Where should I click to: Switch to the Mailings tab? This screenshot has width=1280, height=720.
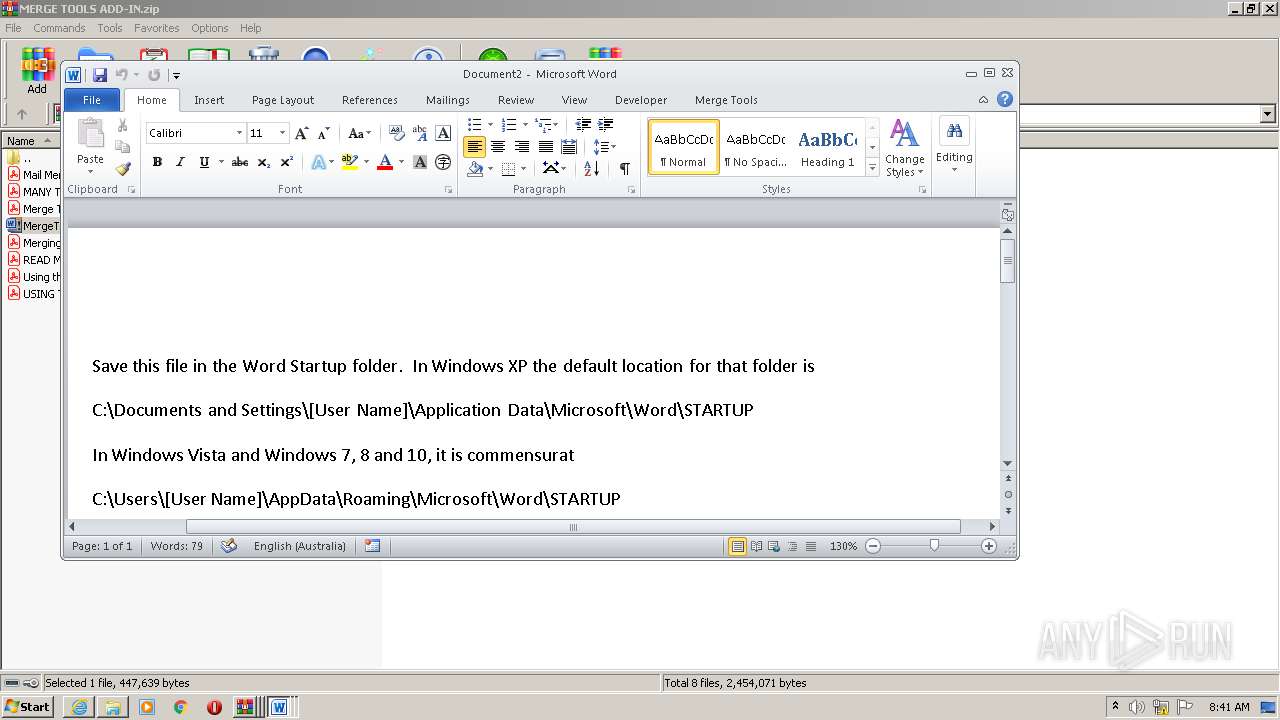(447, 100)
